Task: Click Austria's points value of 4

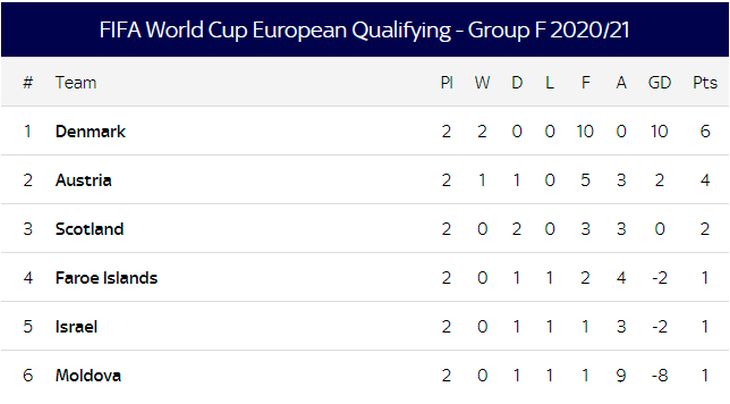Action: coord(705,181)
